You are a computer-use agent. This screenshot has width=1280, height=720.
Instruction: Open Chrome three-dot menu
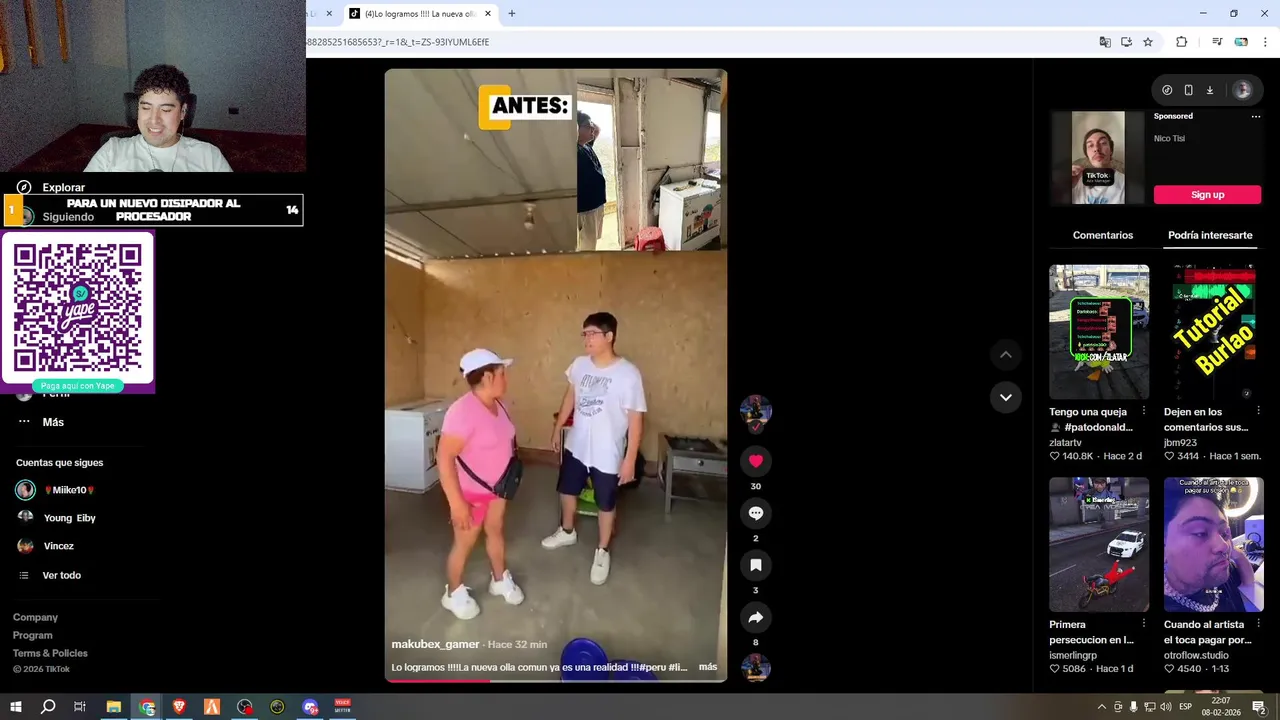(x=1265, y=42)
